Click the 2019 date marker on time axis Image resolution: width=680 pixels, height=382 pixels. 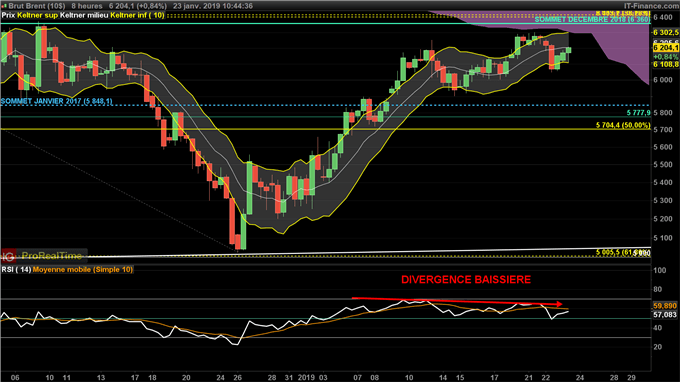pos(307,377)
